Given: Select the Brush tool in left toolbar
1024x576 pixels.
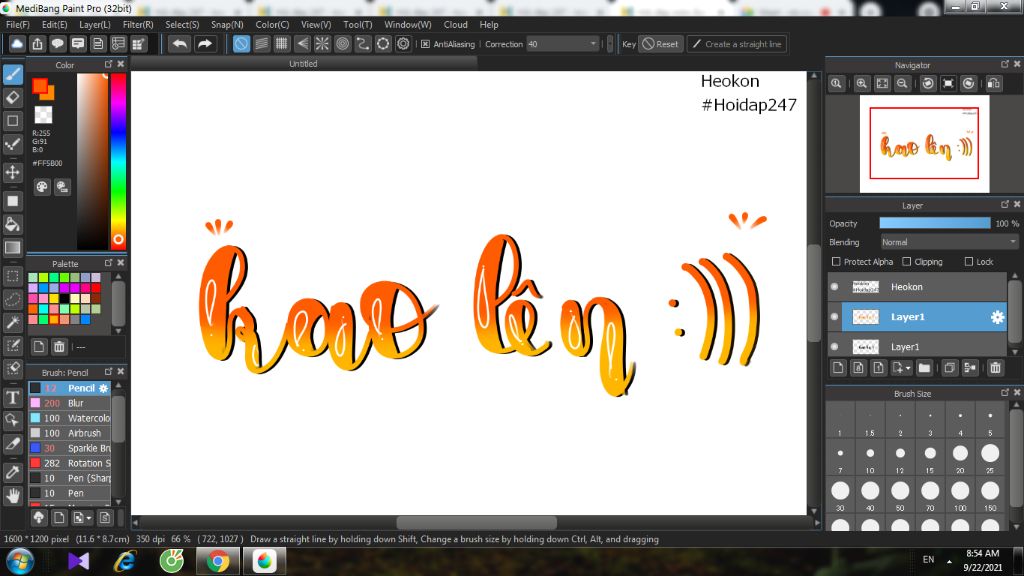Looking at the screenshot, I should [12, 74].
